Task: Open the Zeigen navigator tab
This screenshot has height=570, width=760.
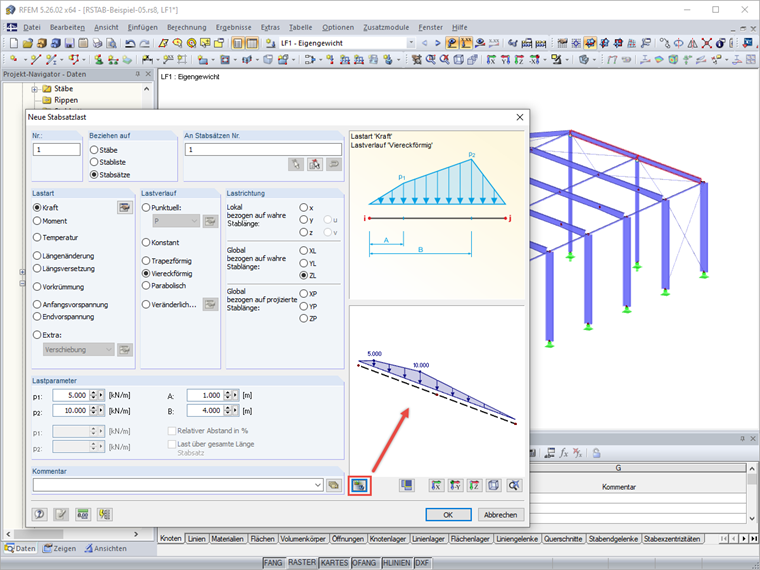Action: tap(59, 549)
